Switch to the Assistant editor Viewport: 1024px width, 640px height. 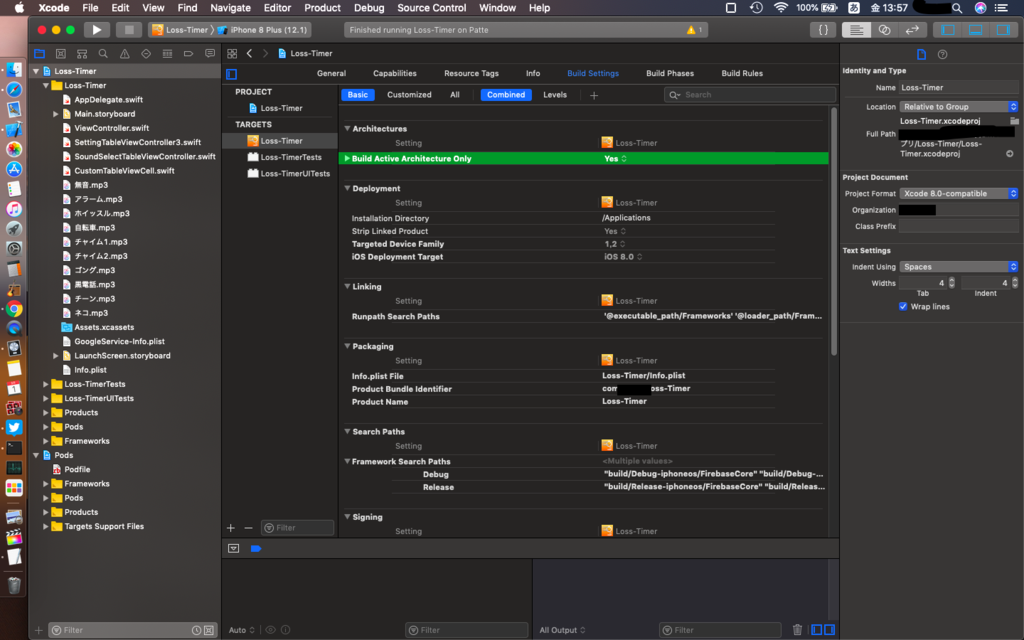pos(884,29)
